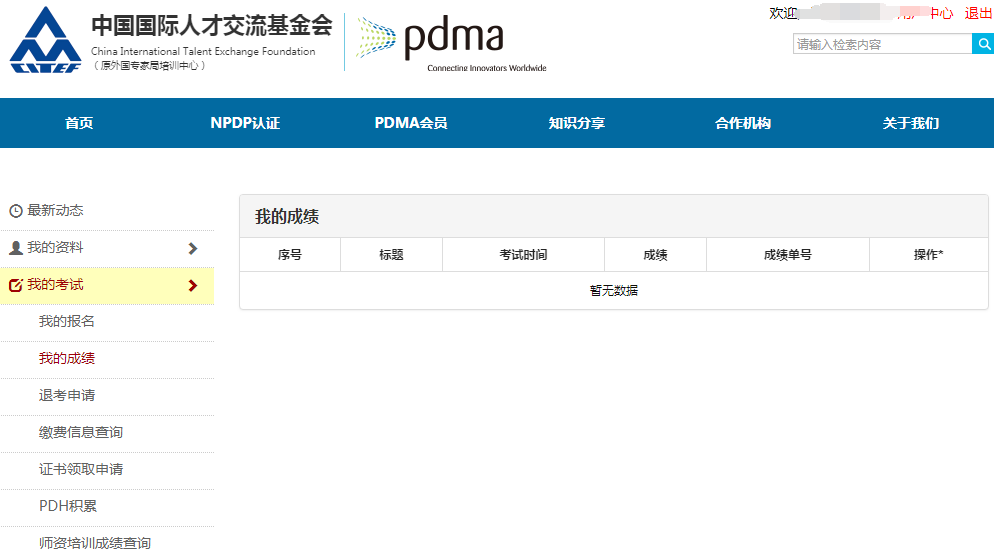Click the edit icon beside 我的考试
This screenshot has width=994, height=557.
[16, 286]
